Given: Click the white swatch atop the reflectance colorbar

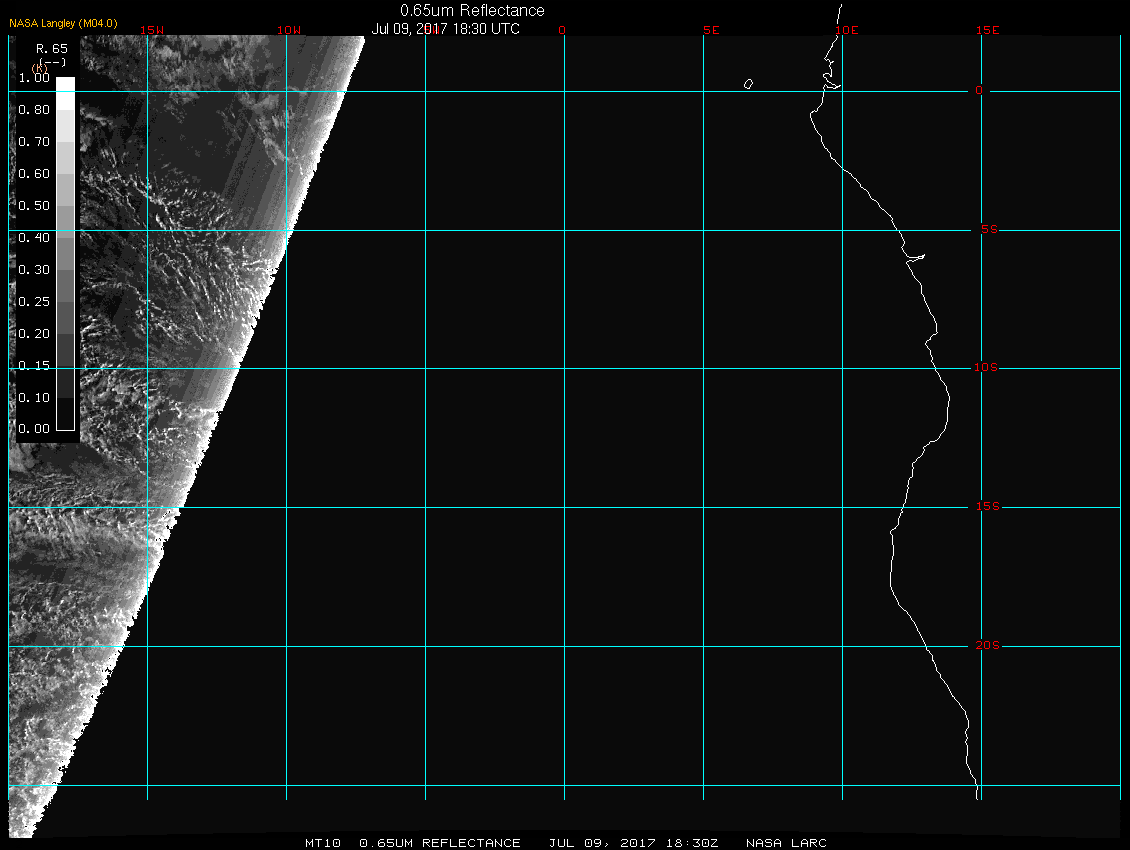Looking at the screenshot, I should (x=65, y=85).
